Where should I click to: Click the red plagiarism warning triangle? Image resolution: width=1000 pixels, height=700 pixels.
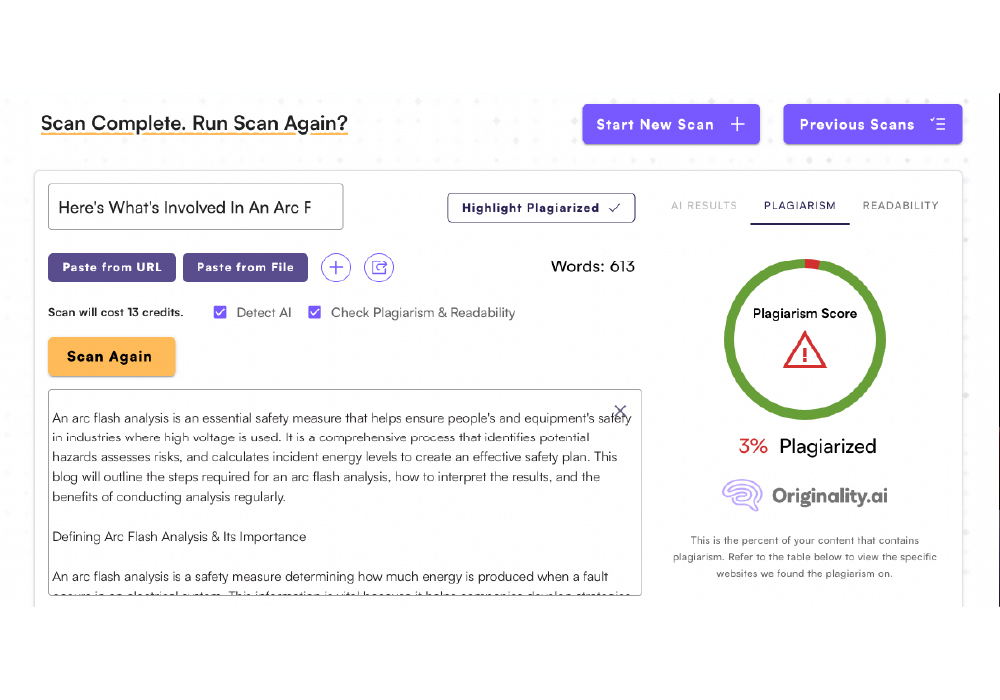coord(804,350)
